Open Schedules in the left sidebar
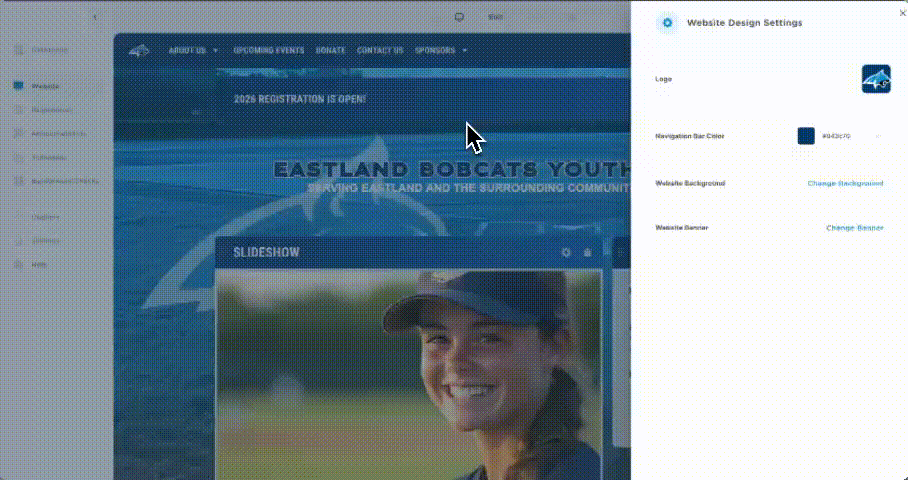The image size is (908, 480). tap(49, 157)
